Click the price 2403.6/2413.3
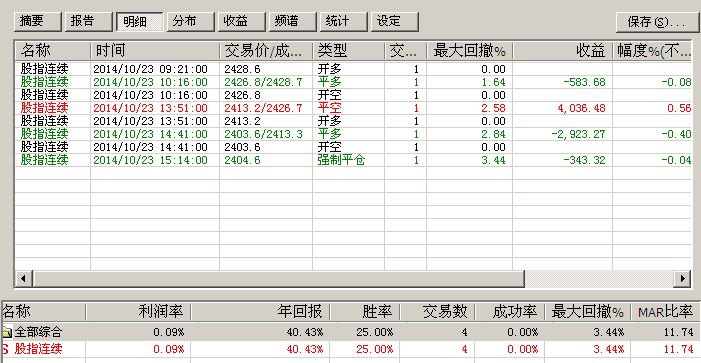This screenshot has width=701, height=363. [263, 134]
